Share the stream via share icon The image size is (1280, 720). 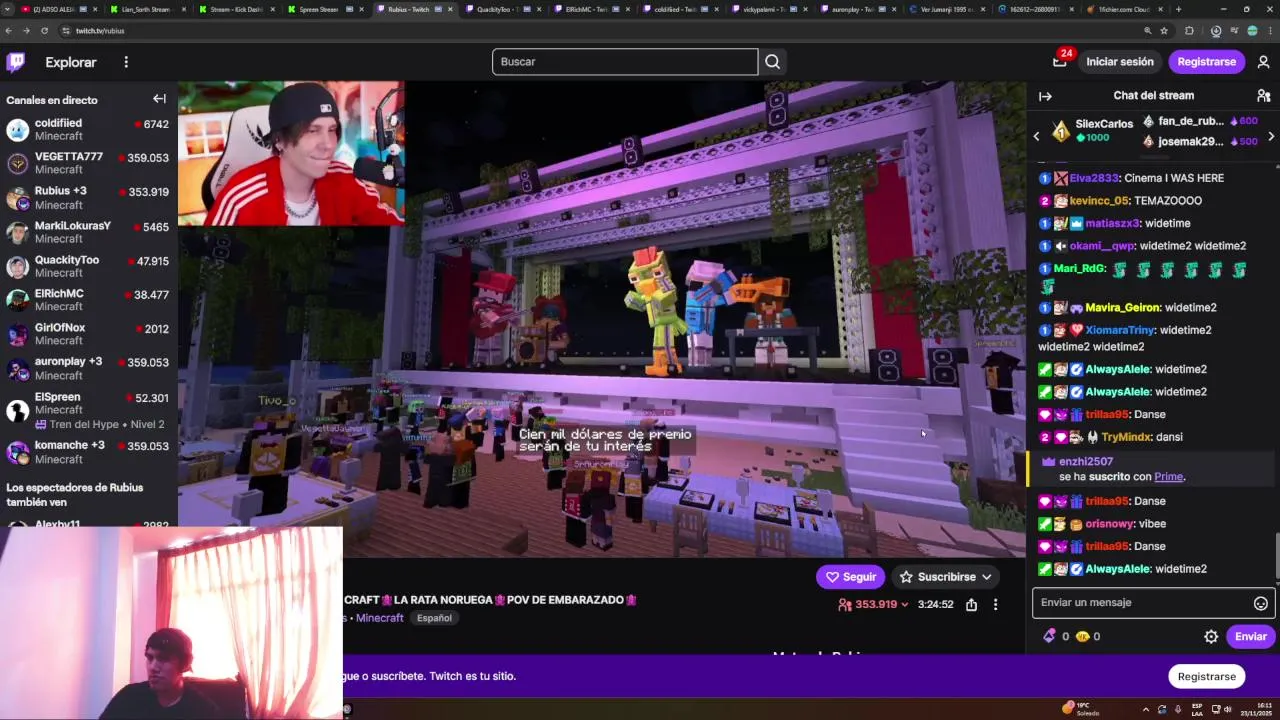coord(971,604)
